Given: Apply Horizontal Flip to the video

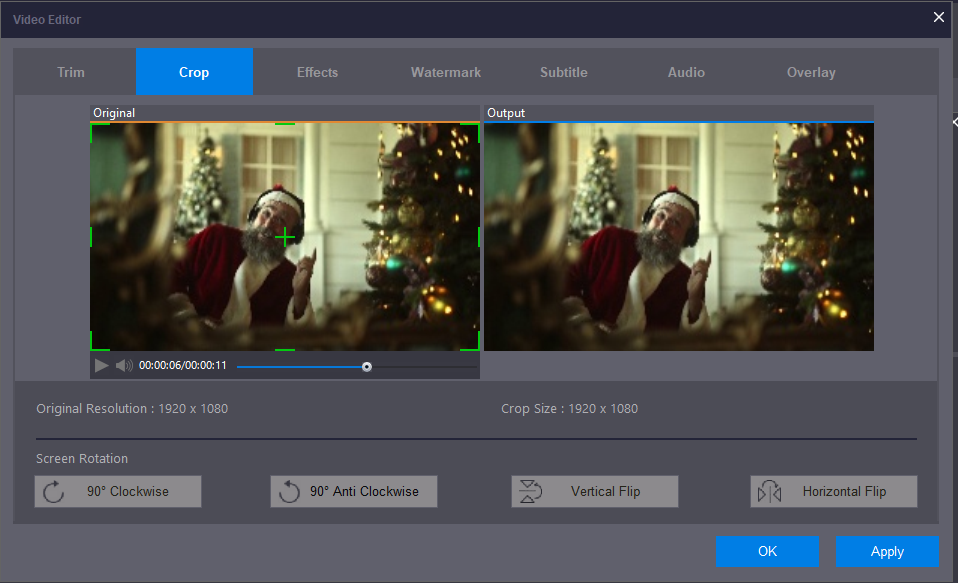Looking at the screenshot, I should coord(833,491).
